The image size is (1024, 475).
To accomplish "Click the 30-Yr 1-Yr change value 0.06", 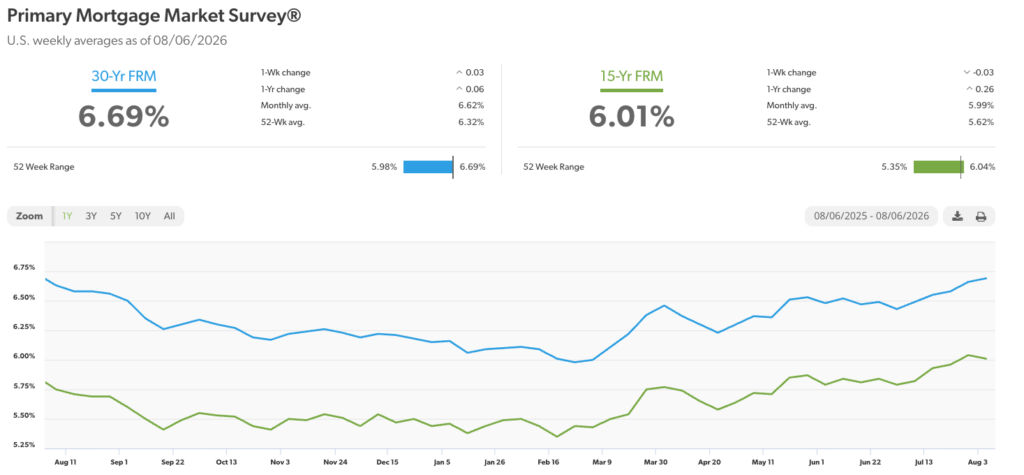I will tap(475, 90).
